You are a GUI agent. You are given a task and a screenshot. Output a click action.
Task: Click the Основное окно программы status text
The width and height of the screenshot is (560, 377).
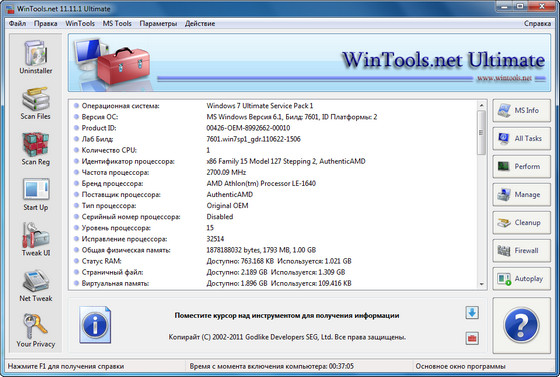pyautogui.click(x=460, y=366)
